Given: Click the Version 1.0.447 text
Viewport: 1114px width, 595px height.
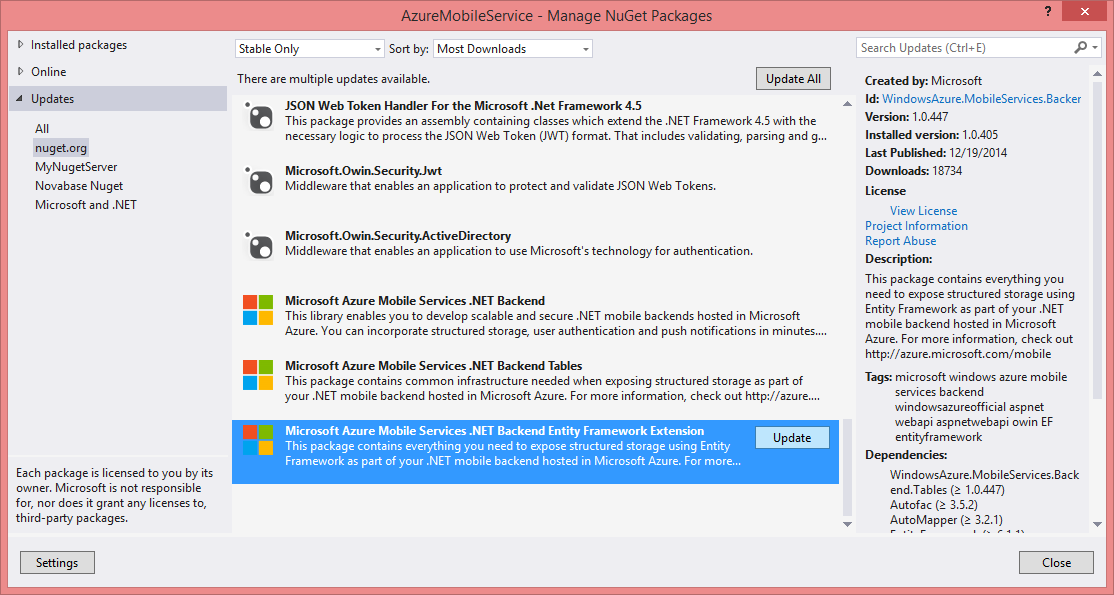Looking at the screenshot, I should pos(907,117).
